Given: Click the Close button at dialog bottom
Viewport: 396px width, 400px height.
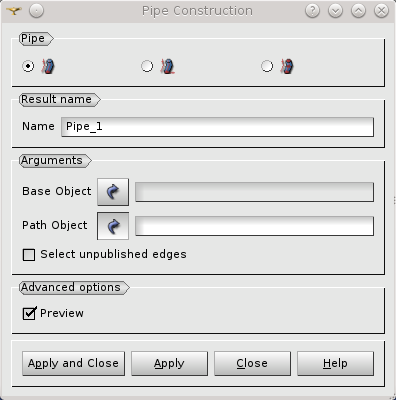Looking at the screenshot, I should point(252,363).
